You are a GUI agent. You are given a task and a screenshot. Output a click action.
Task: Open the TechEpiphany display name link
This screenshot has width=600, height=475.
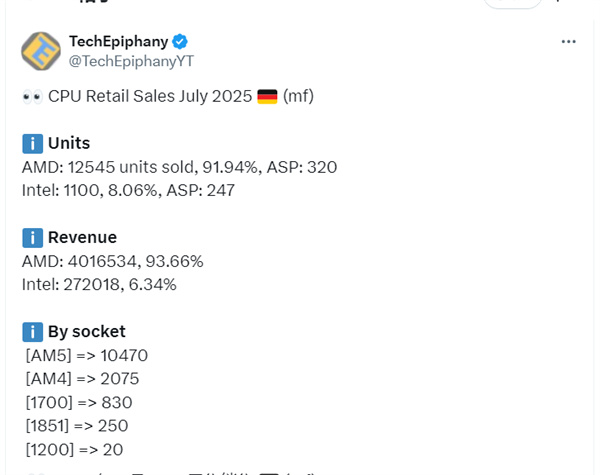pyautogui.click(x=118, y=41)
